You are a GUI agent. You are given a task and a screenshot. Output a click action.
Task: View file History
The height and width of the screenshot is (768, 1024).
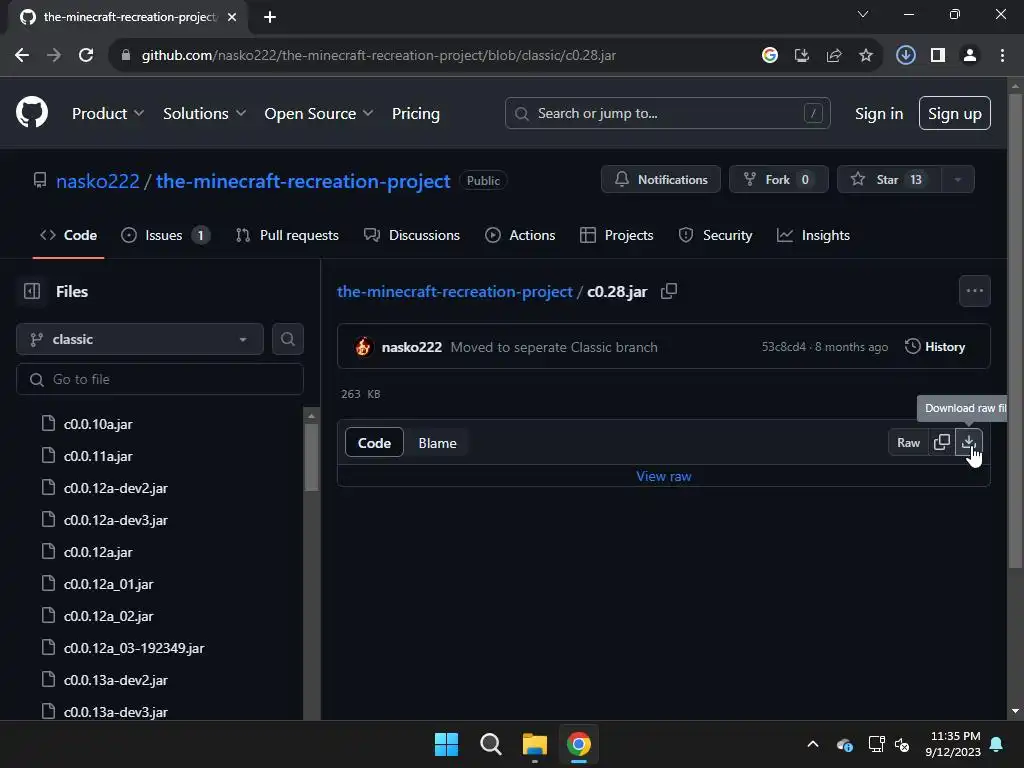pyautogui.click(x=935, y=347)
